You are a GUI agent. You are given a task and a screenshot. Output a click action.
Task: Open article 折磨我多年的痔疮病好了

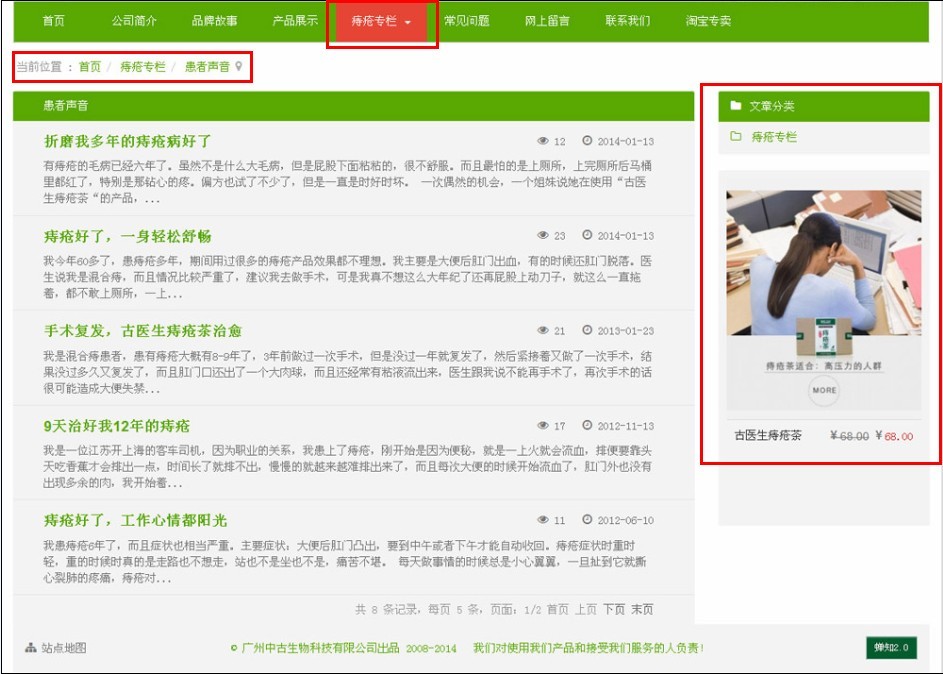pos(127,141)
